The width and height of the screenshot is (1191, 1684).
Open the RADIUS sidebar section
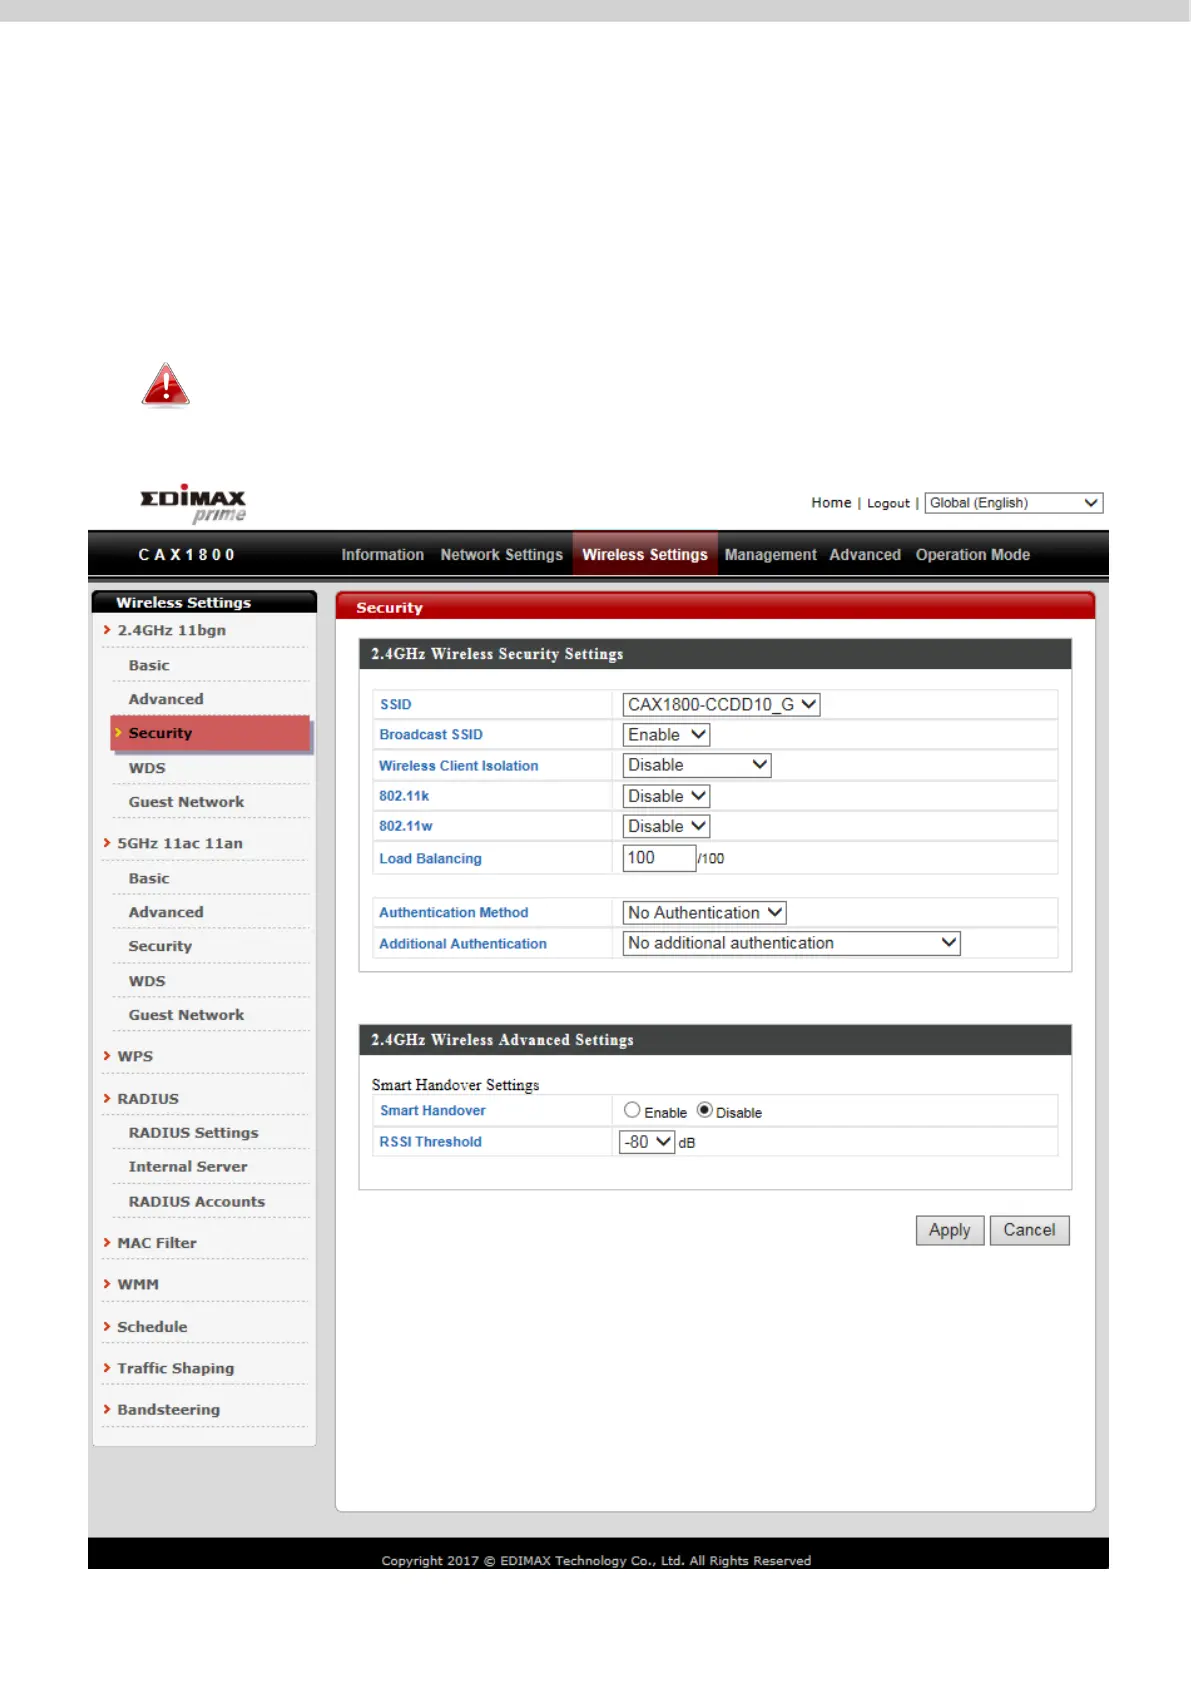coord(148,1098)
